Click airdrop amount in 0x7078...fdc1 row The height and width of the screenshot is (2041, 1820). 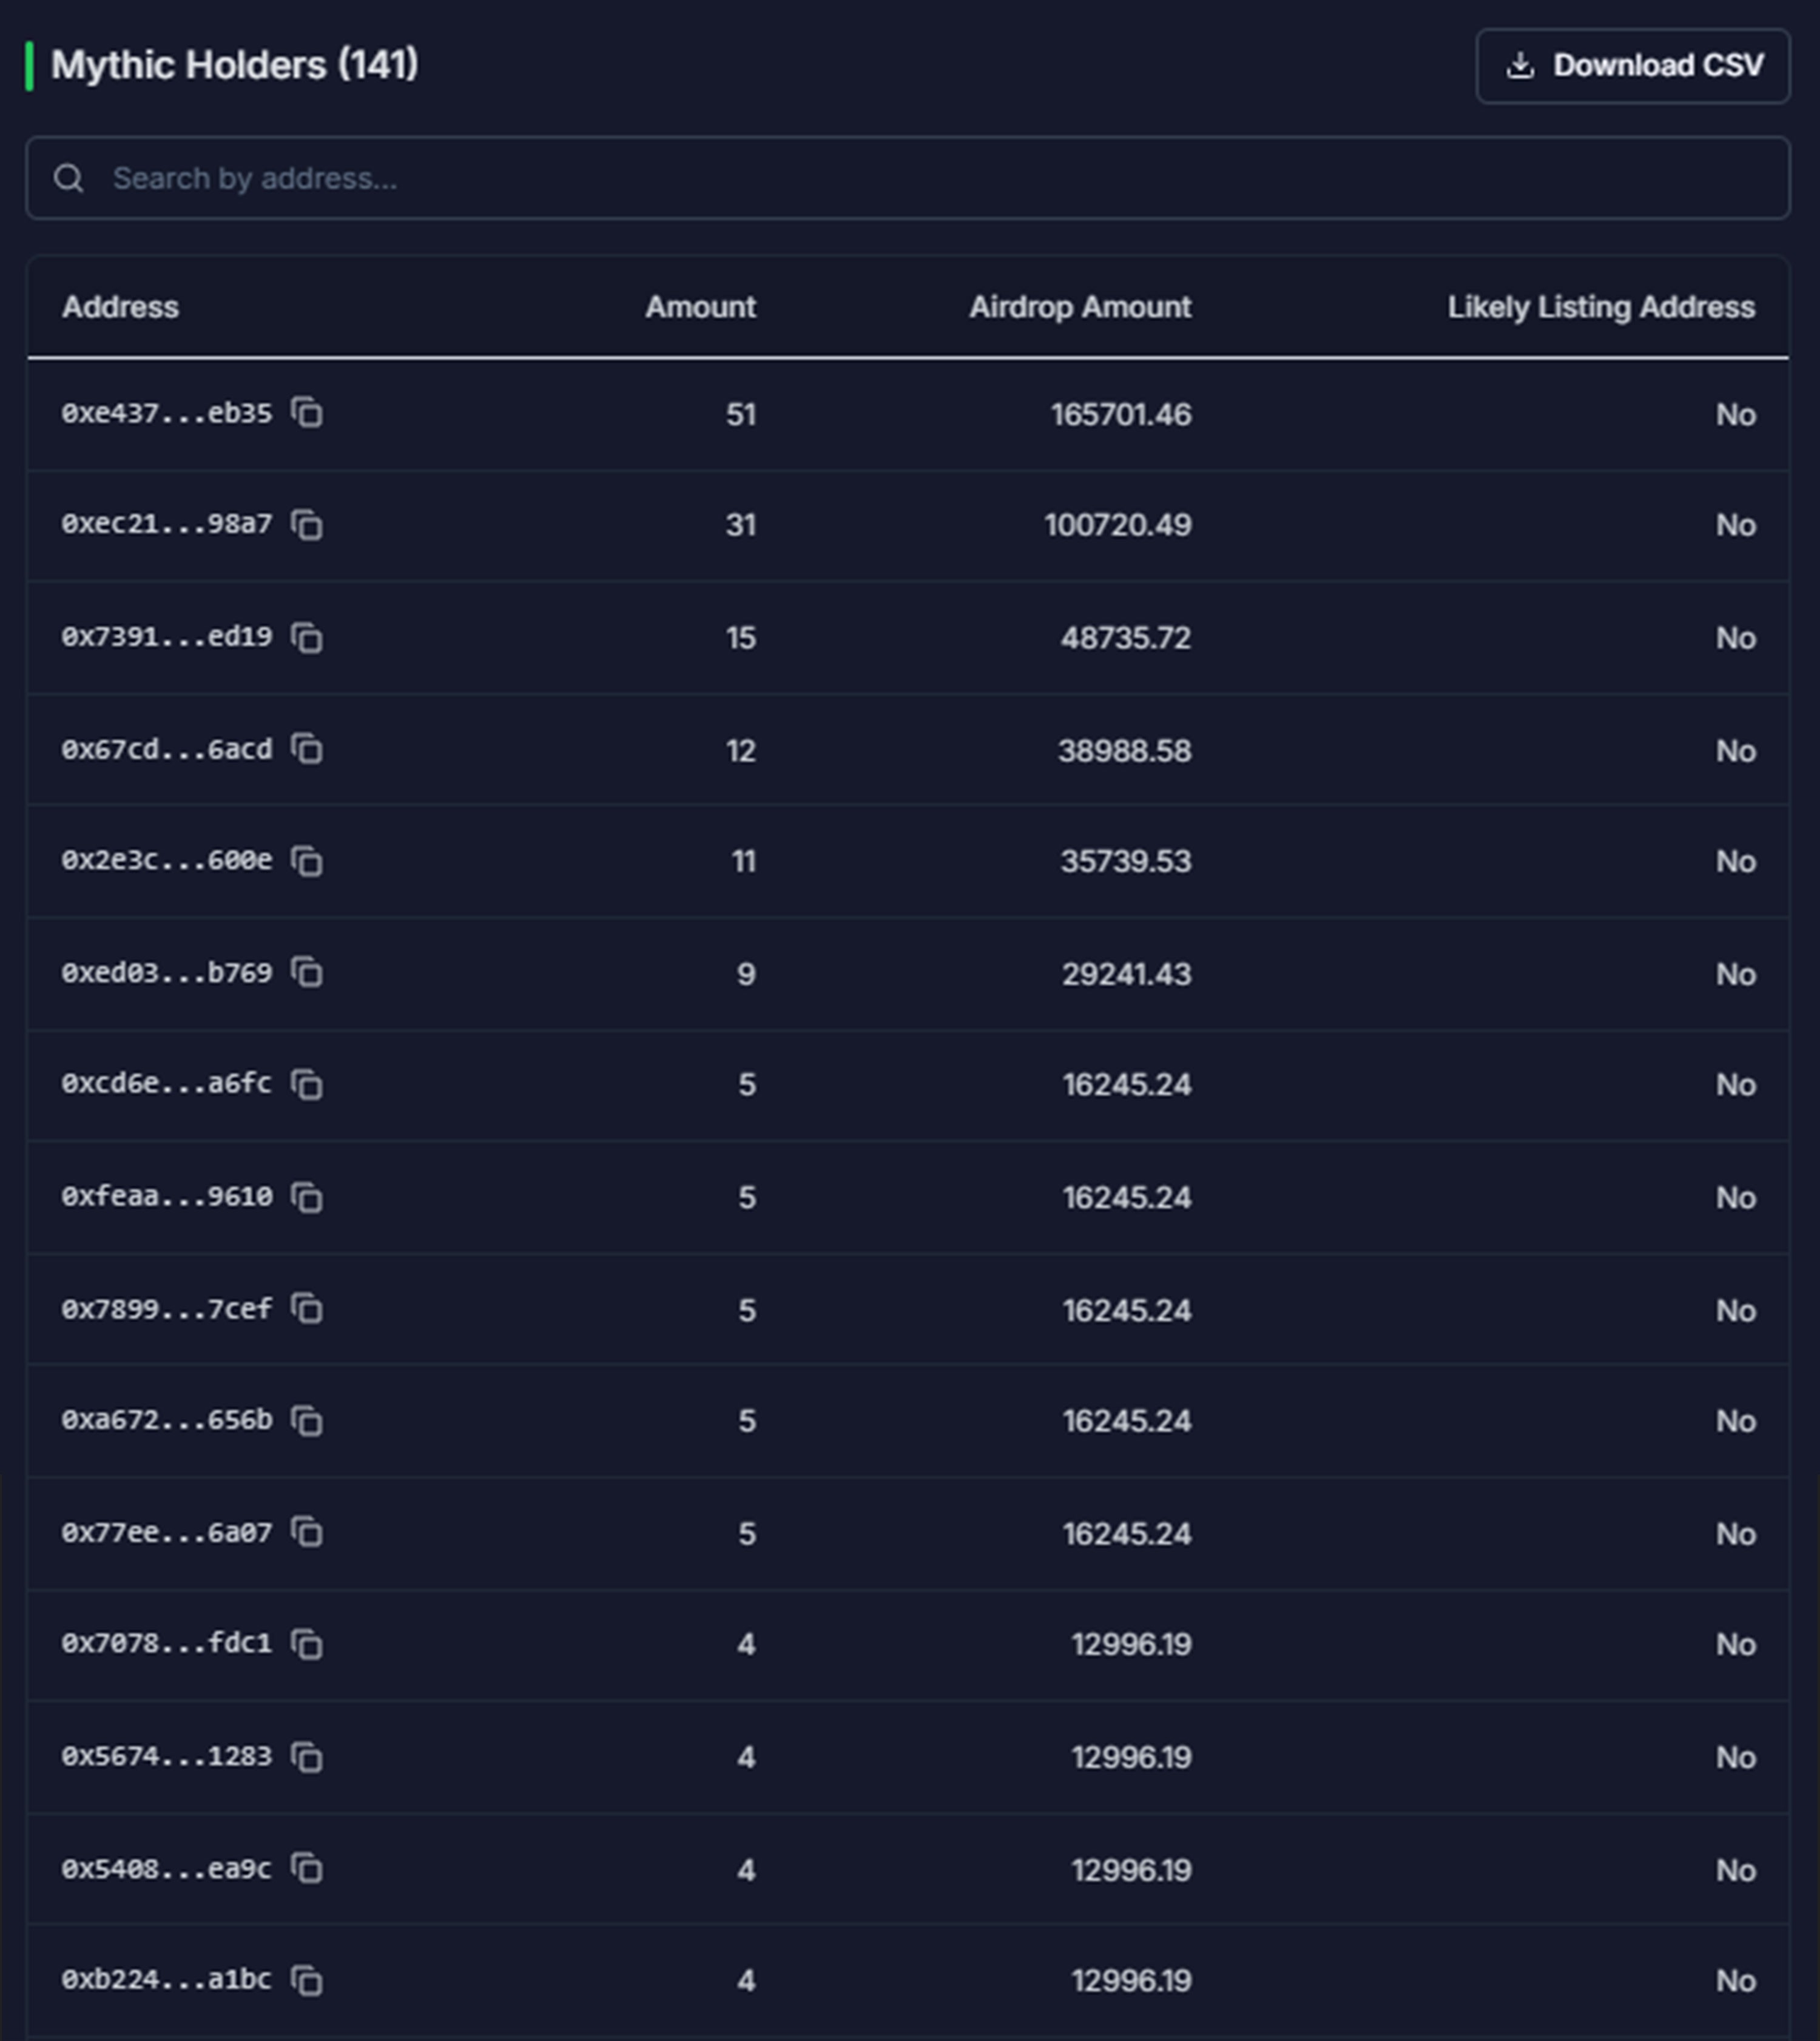tap(1132, 1645)
